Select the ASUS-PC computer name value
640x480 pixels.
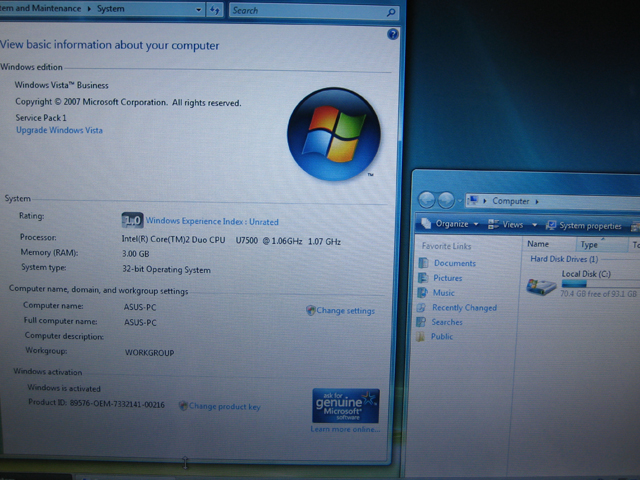click(x=140, y=307)
